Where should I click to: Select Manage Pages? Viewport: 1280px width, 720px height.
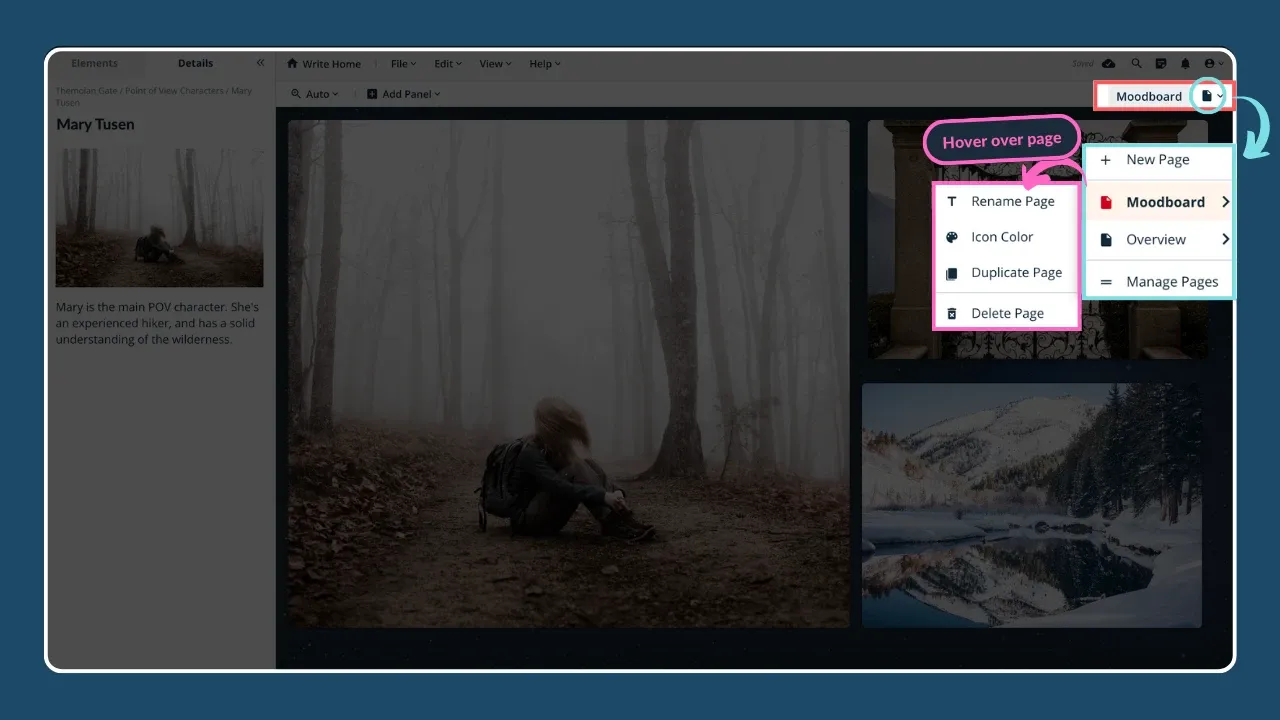tap(1171, 281)
